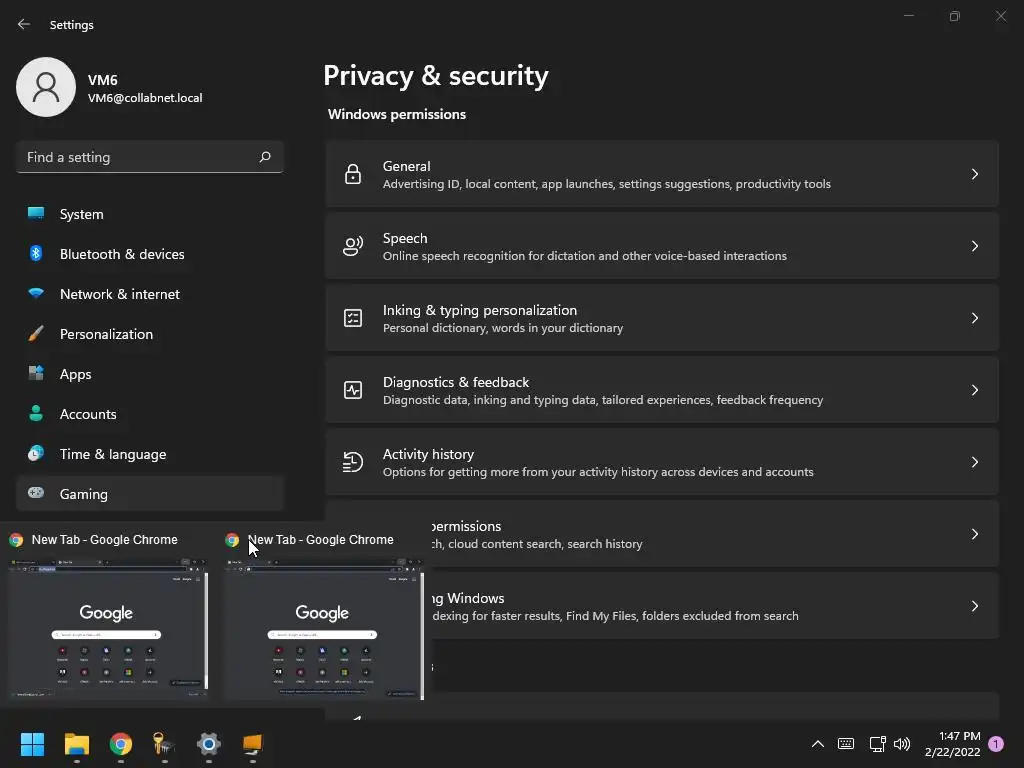
Task: Click the Settings back arrow icon
Action: [24, 25]
